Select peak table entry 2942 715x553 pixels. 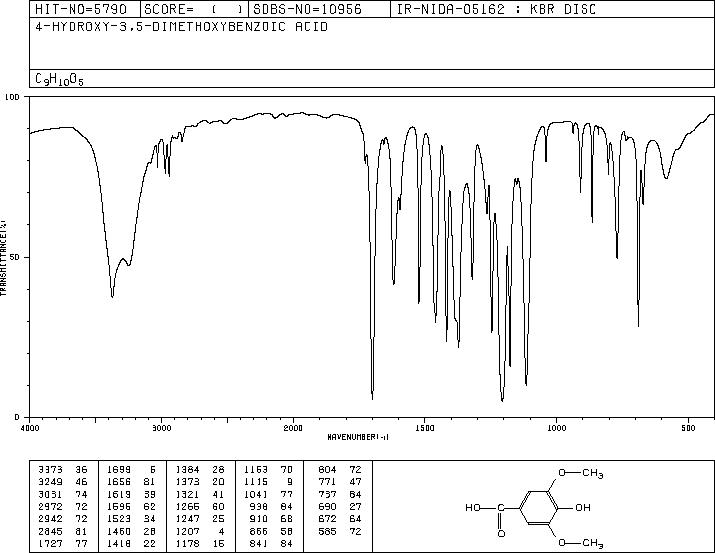62,519
